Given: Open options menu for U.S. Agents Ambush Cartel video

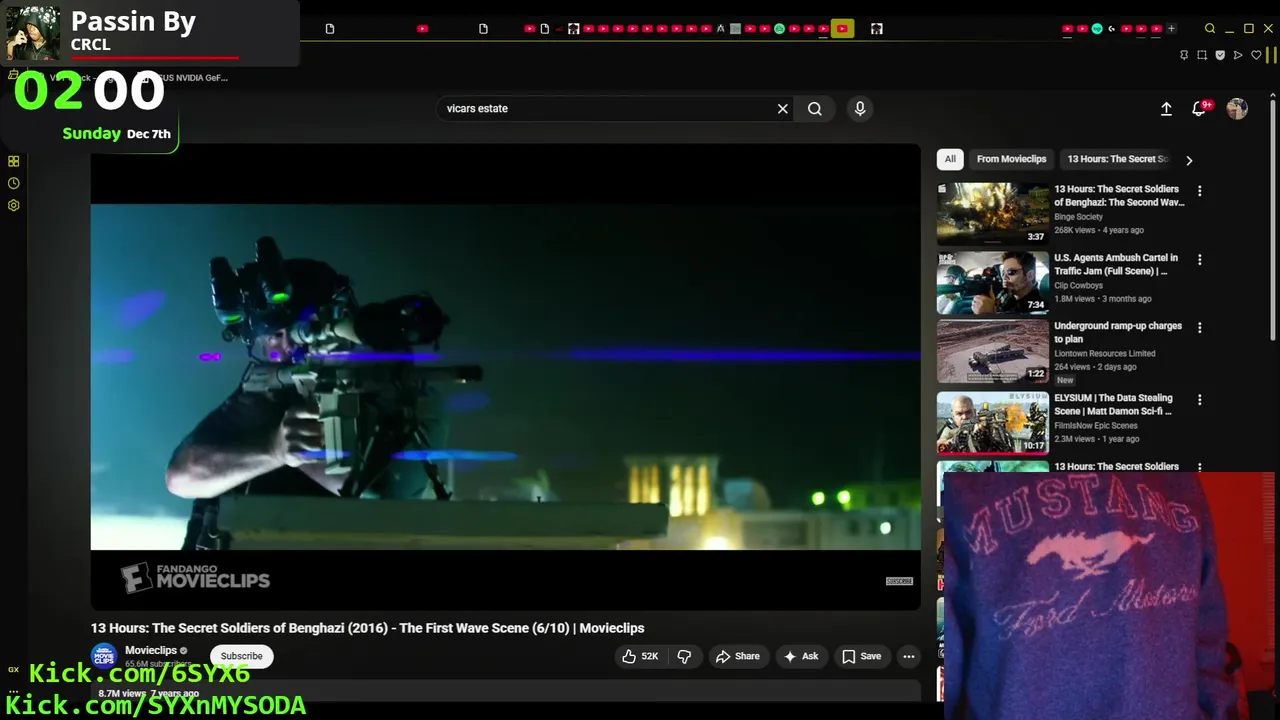Looking at the screenshot, I should point(1200,260).
